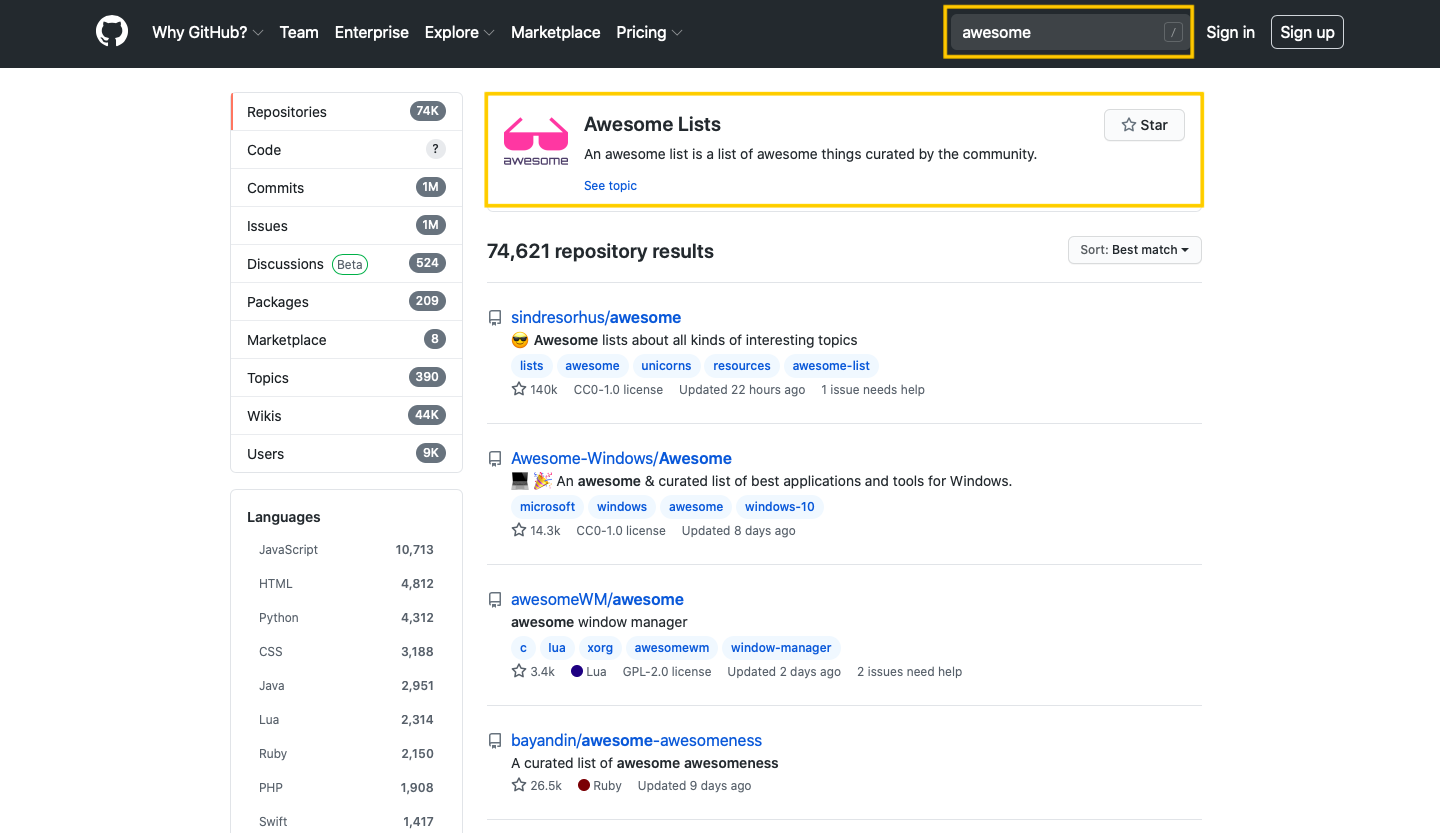This screenshot has width=1440, height=833.
Task: Click the repository book icon beside sindresorhus/awesome
Action: pyautogui.click(x=495, y=317)
